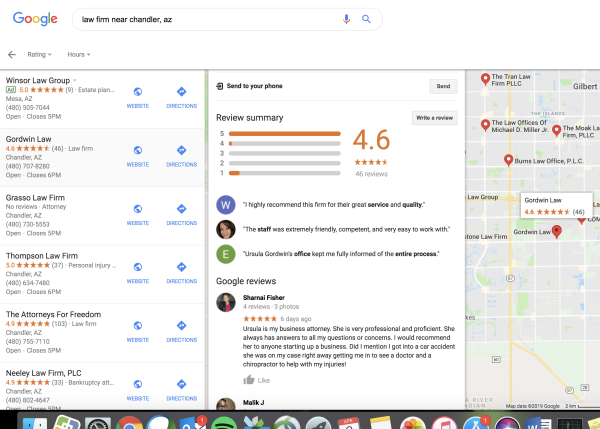Click Burns Law Office, P.L.C. map pin
The height and width of the screenshot is (429, 600).
coord(508,160)
